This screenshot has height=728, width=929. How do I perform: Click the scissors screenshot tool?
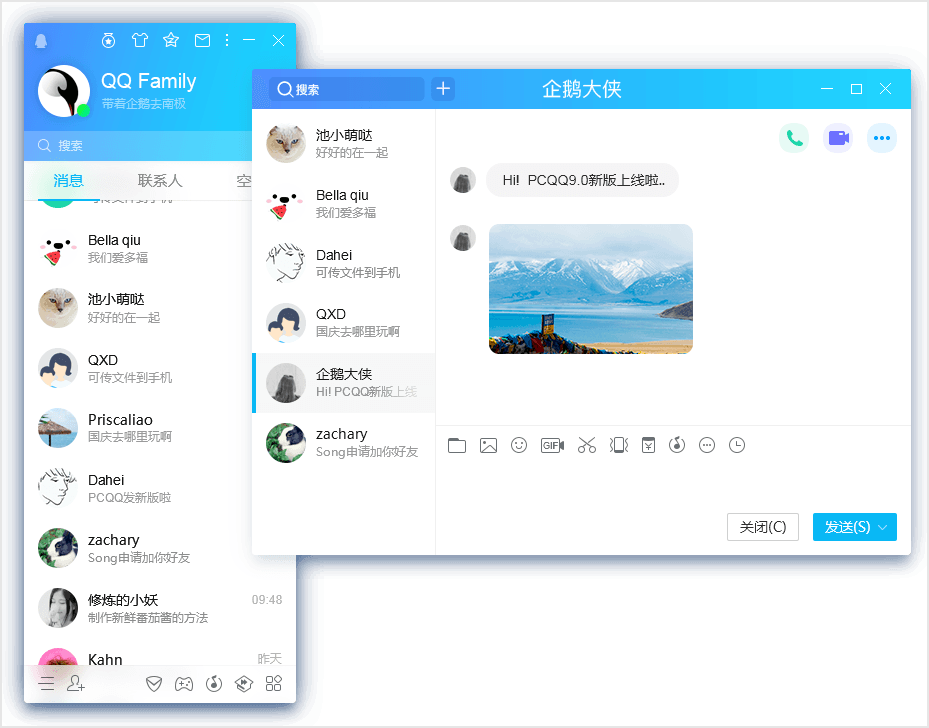coord(587,446)
